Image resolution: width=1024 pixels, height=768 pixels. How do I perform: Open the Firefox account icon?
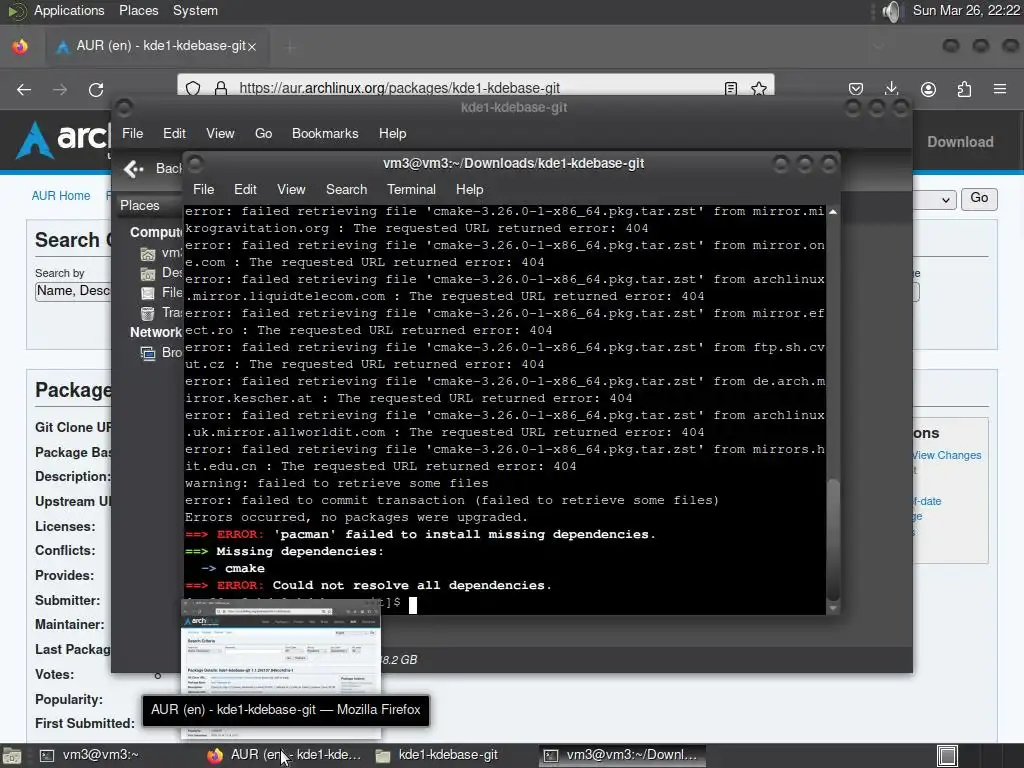coord(928,89)
